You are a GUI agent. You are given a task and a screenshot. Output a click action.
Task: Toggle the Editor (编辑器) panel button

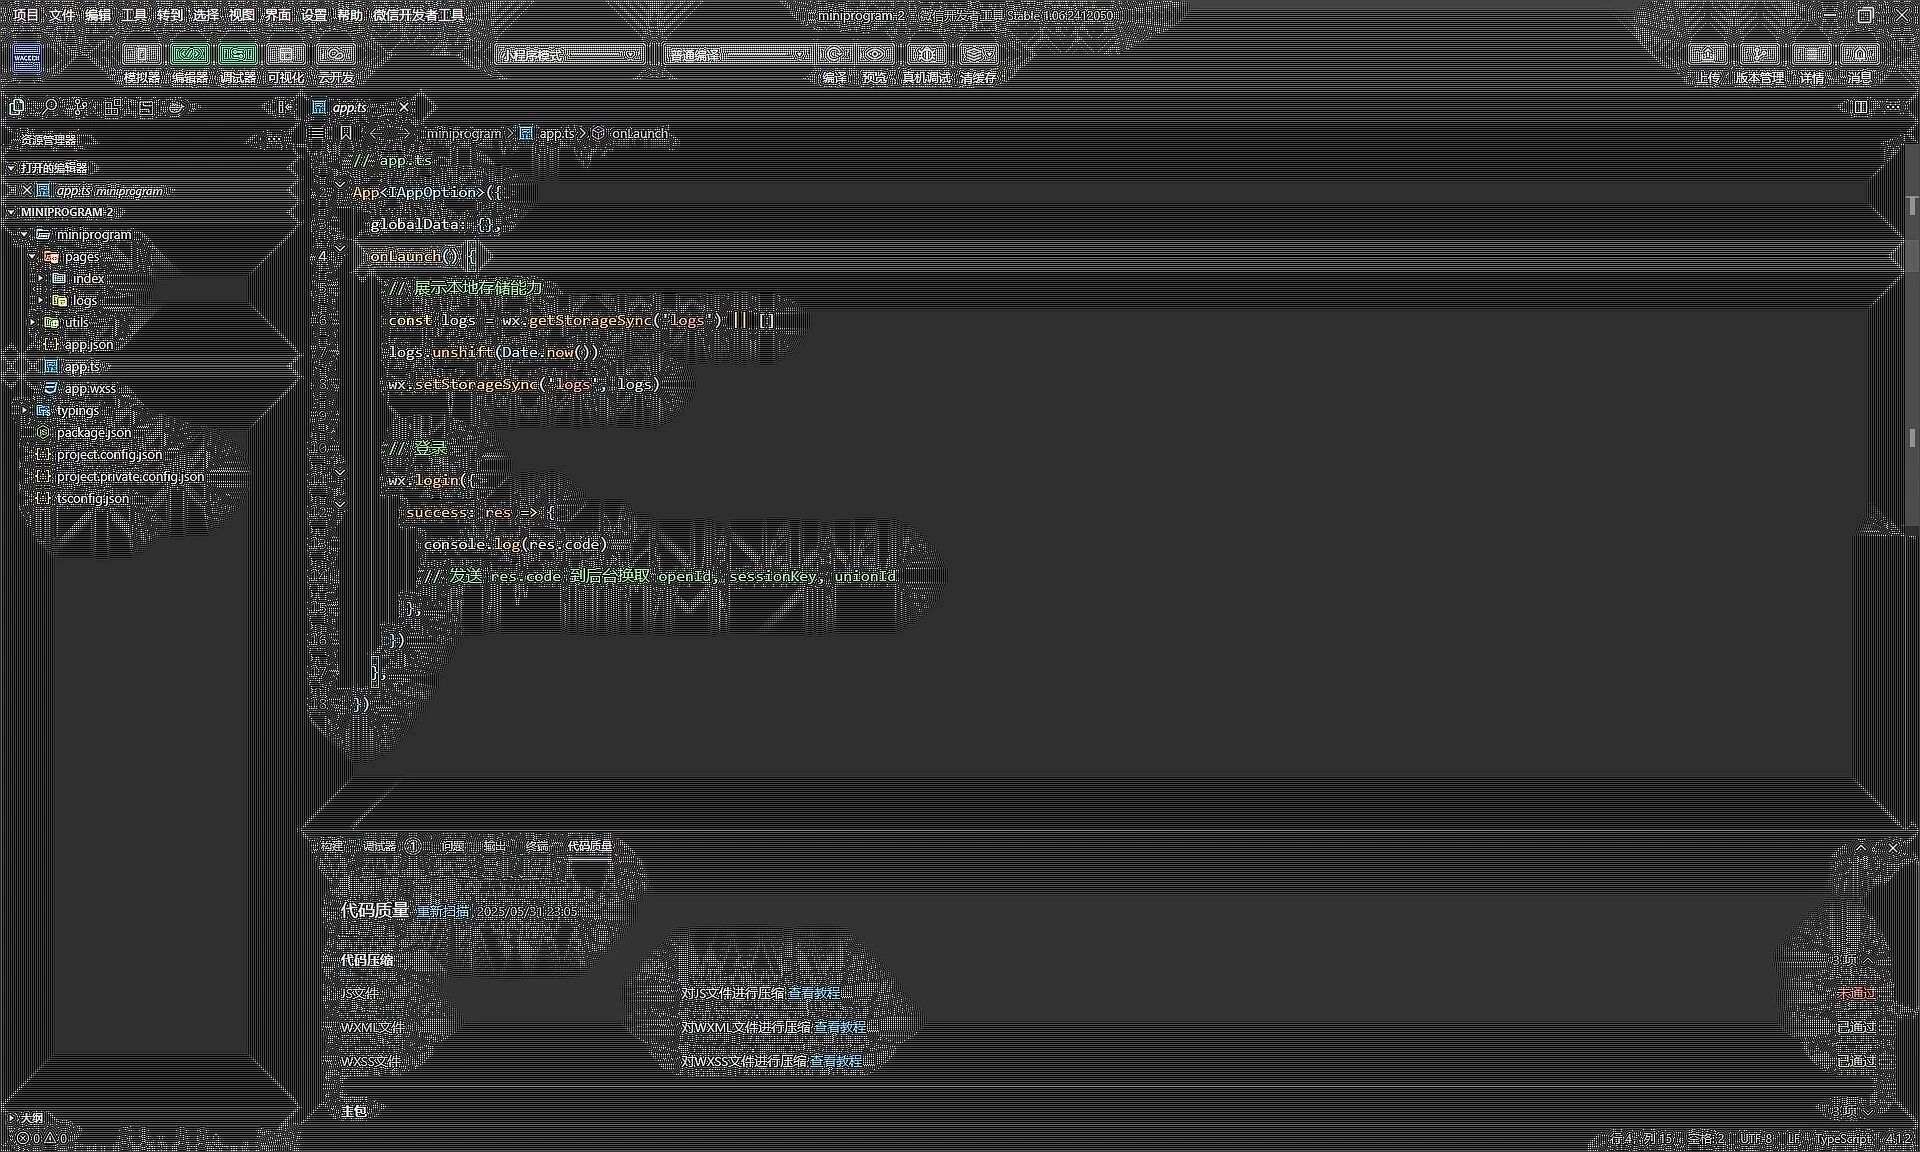pyautogui.click(x=189, y=54)
